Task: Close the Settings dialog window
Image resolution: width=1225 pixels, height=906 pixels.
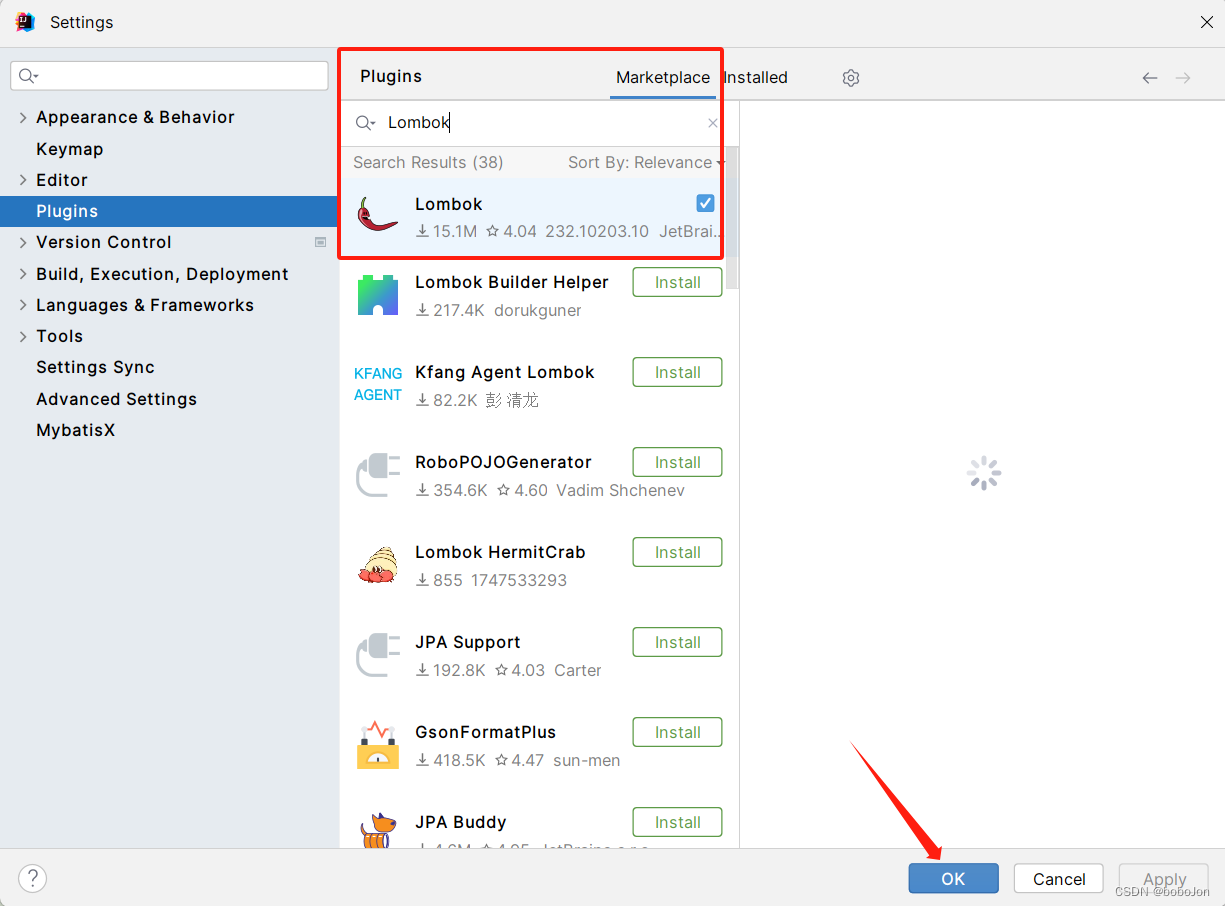Action: tap(1207, 22)
